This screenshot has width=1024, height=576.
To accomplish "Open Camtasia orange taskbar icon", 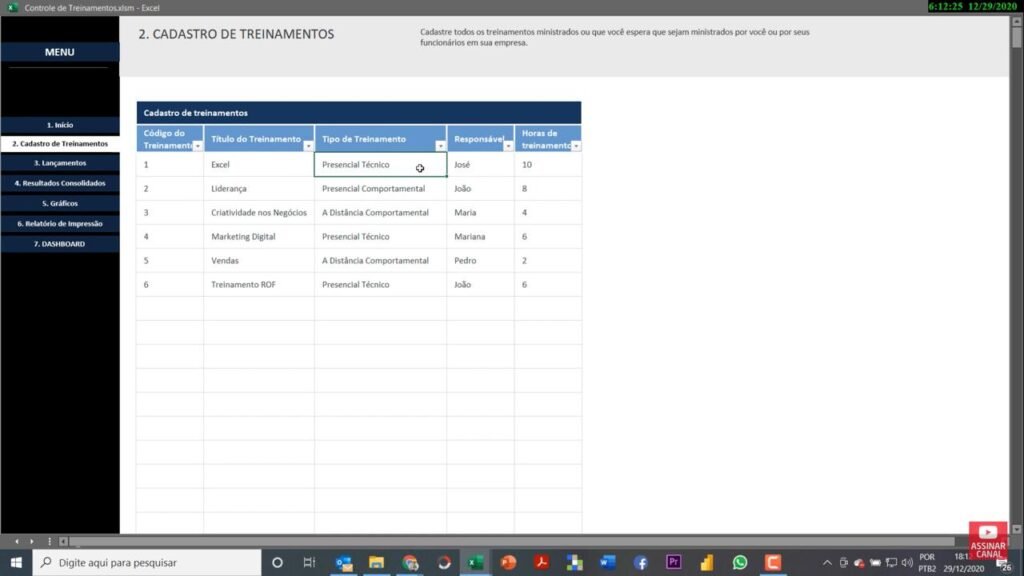I will click(x=773, y=562).
